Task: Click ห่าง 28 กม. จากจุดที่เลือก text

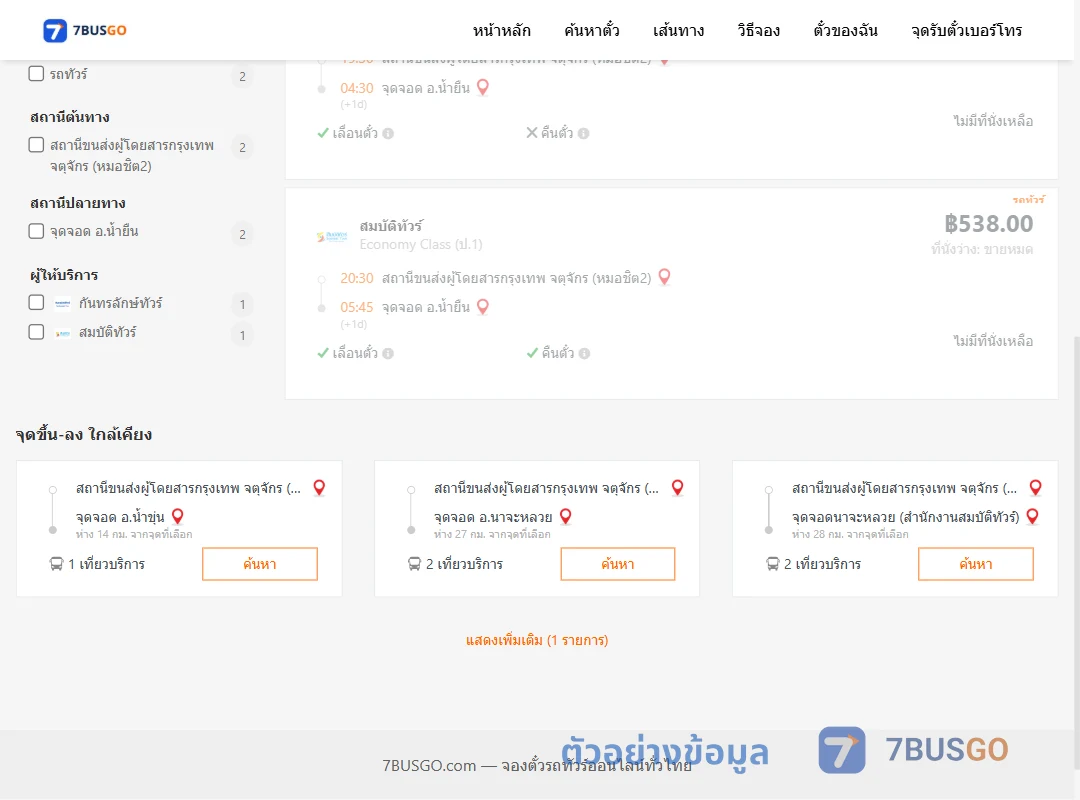Action: 850,534
